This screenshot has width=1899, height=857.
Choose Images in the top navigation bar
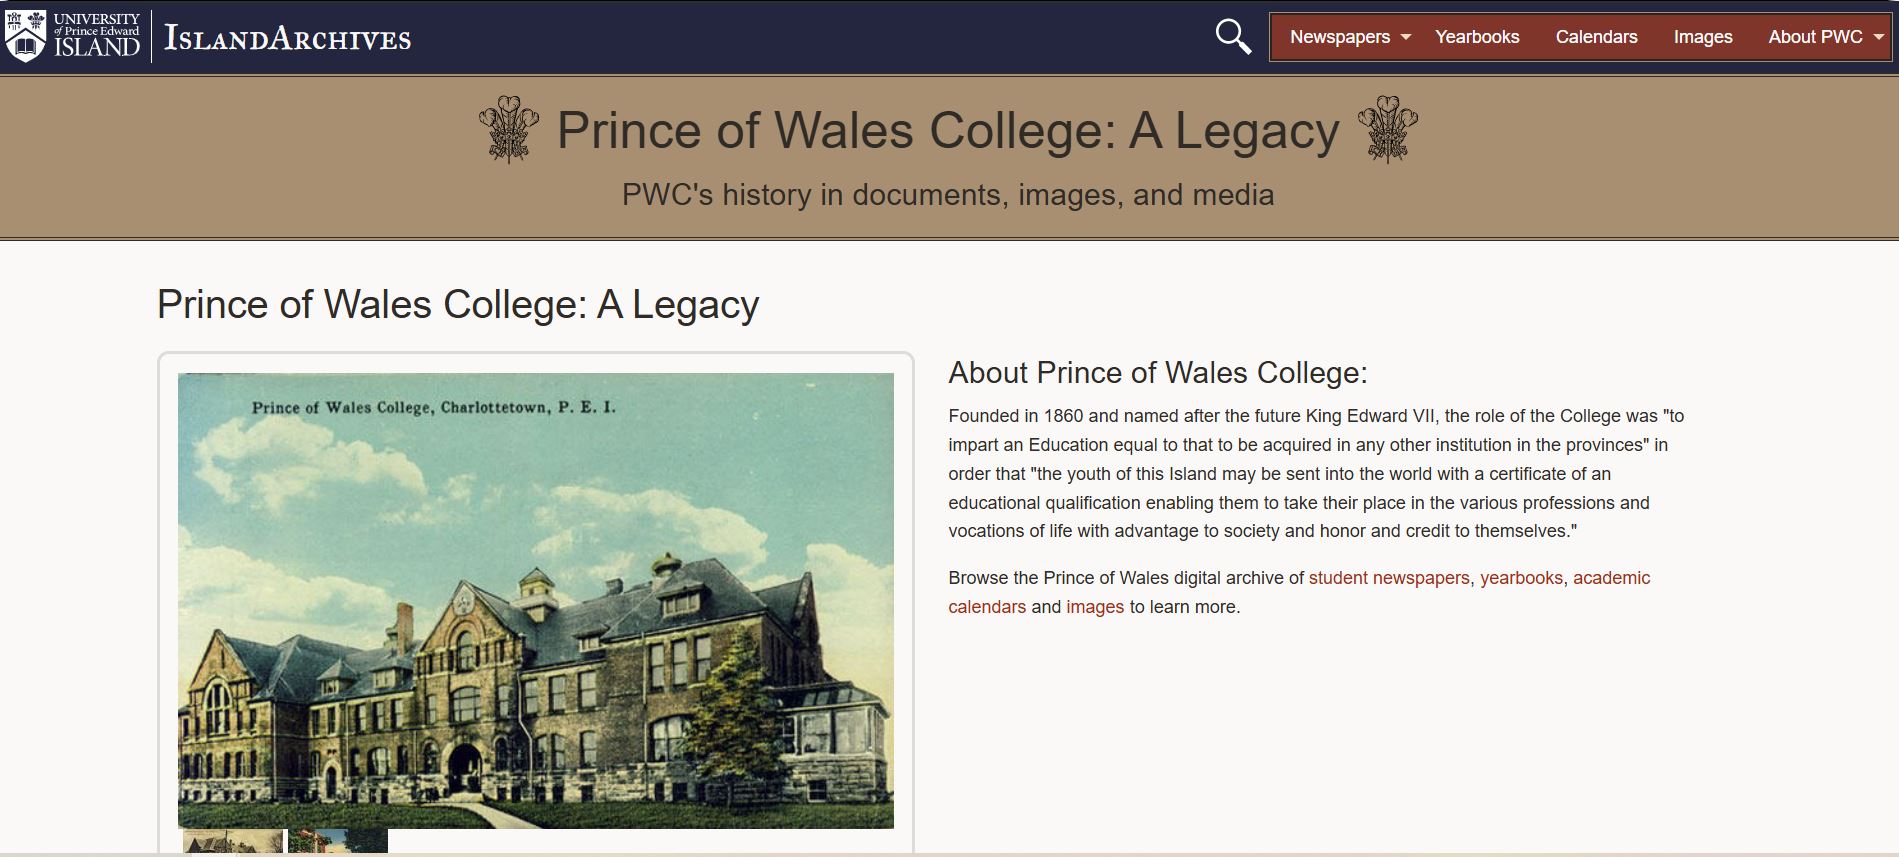(x=1702, y=37)
